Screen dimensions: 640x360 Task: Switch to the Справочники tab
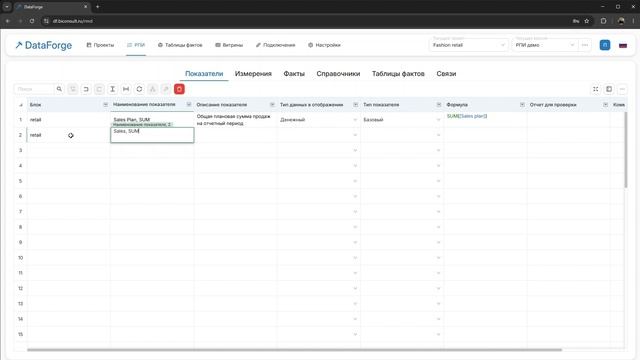click(x=338, y=74)
